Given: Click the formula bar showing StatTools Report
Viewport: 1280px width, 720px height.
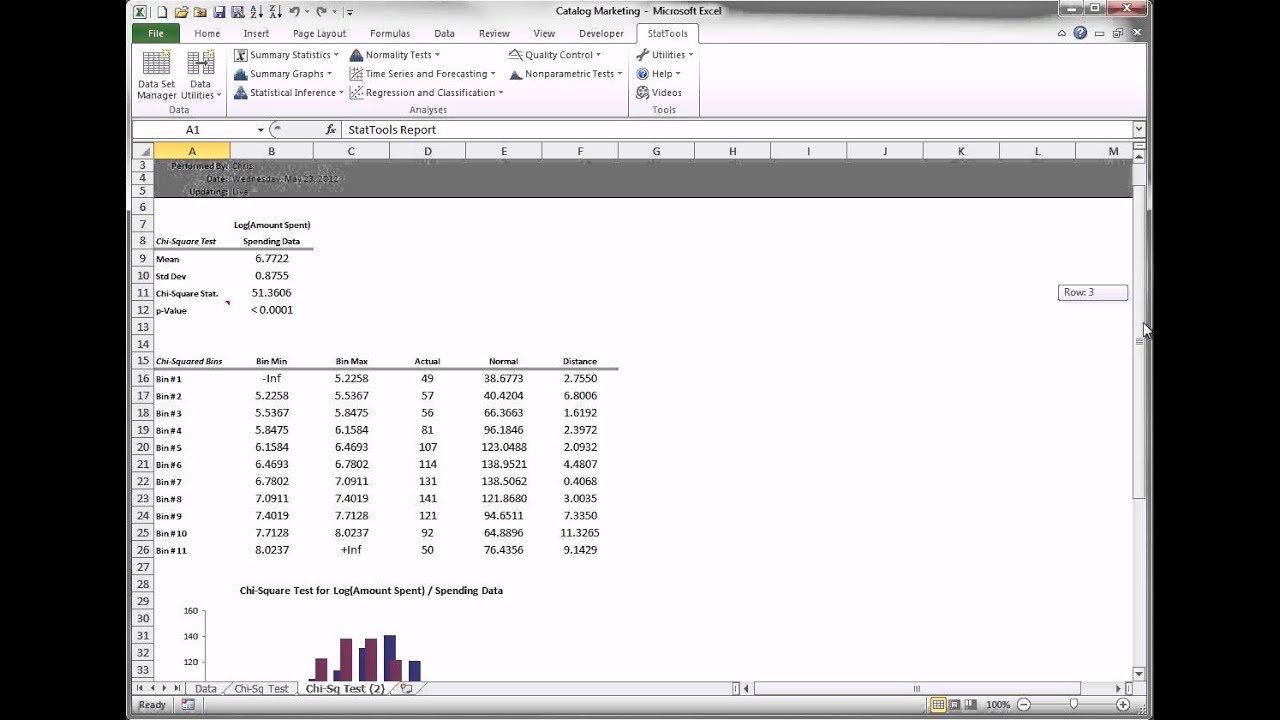Looking at the screenshot, I should (x=737, y=130).
